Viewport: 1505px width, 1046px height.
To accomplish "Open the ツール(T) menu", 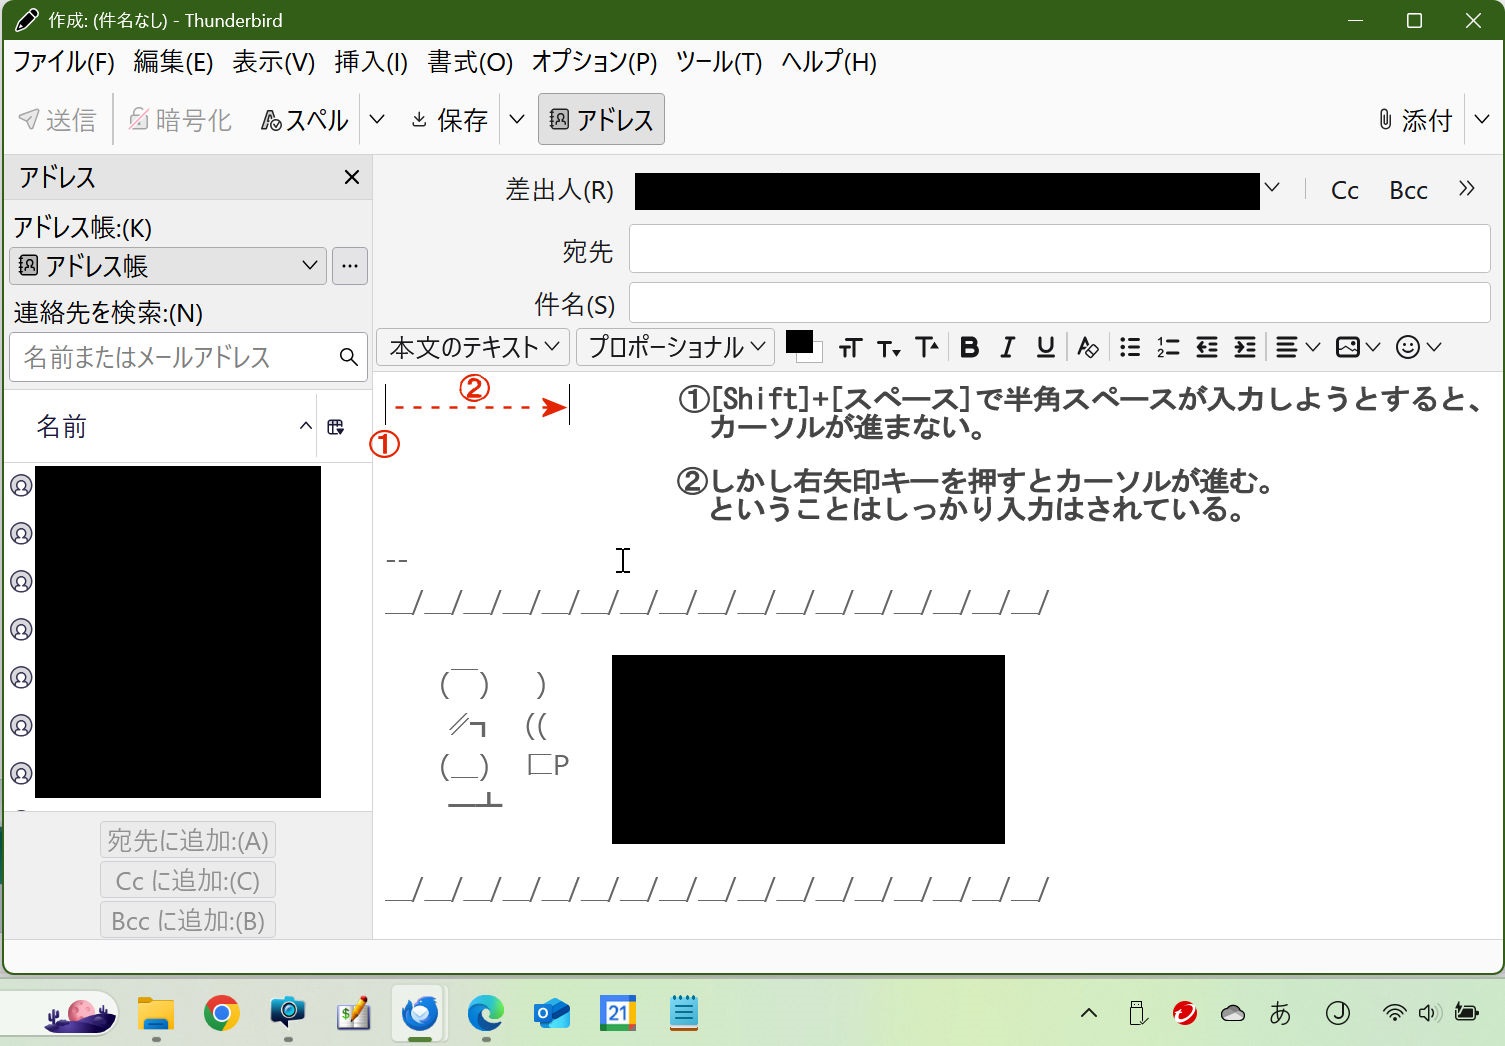I will click(x=718, y=62).
